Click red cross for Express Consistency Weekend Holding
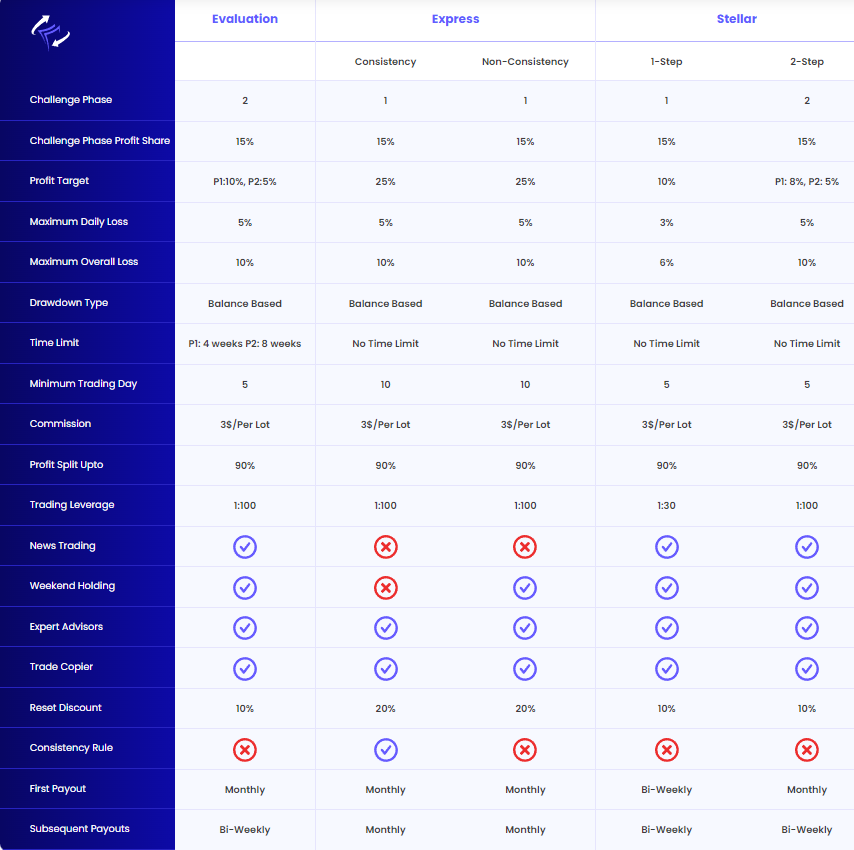The image size is (854, 850). 385,588
